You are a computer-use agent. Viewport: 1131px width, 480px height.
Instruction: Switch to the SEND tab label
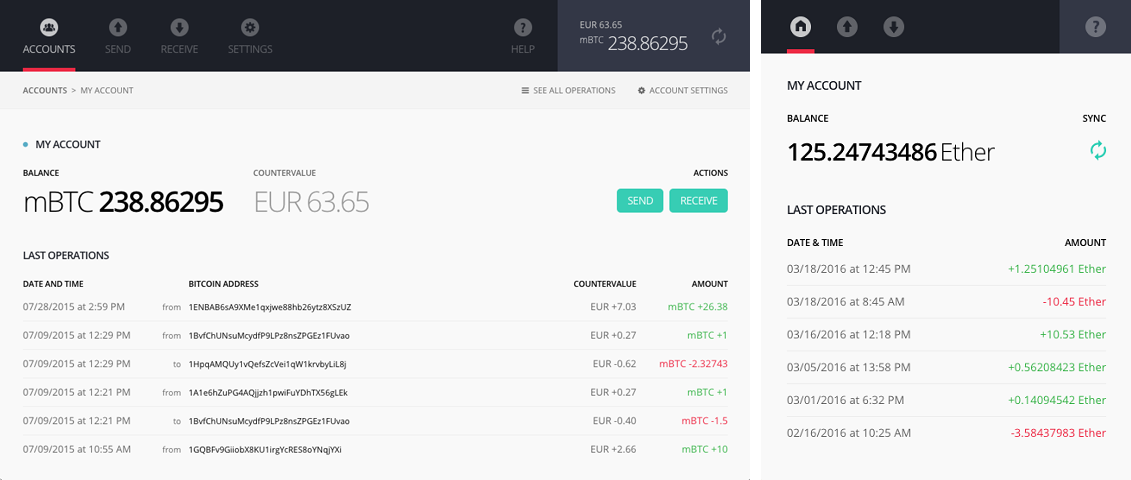pos(118,50)
